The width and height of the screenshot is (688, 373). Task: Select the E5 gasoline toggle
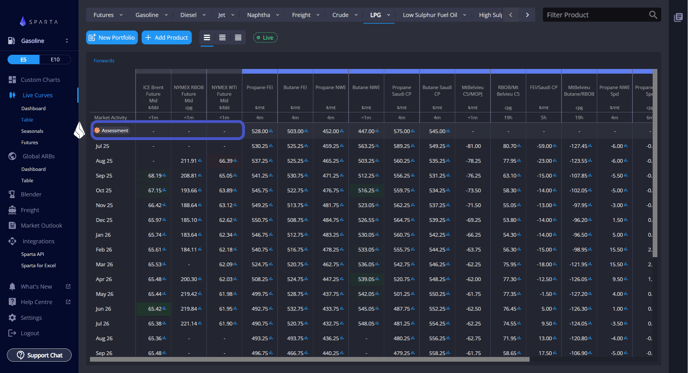23,59
